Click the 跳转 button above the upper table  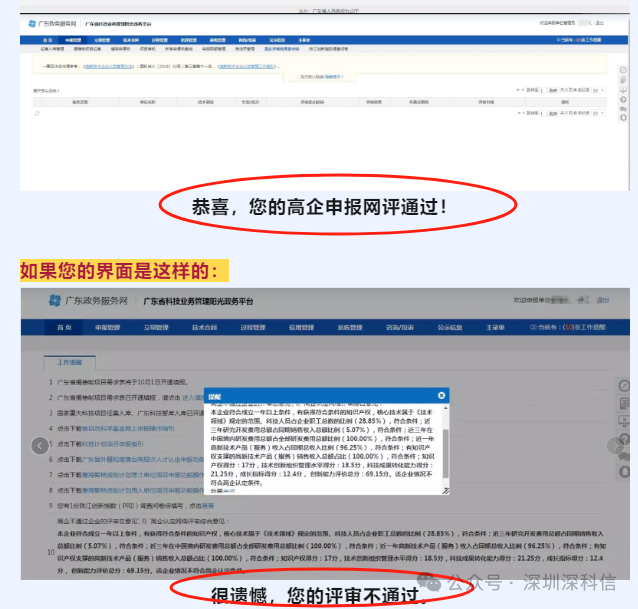pos(553,90)
